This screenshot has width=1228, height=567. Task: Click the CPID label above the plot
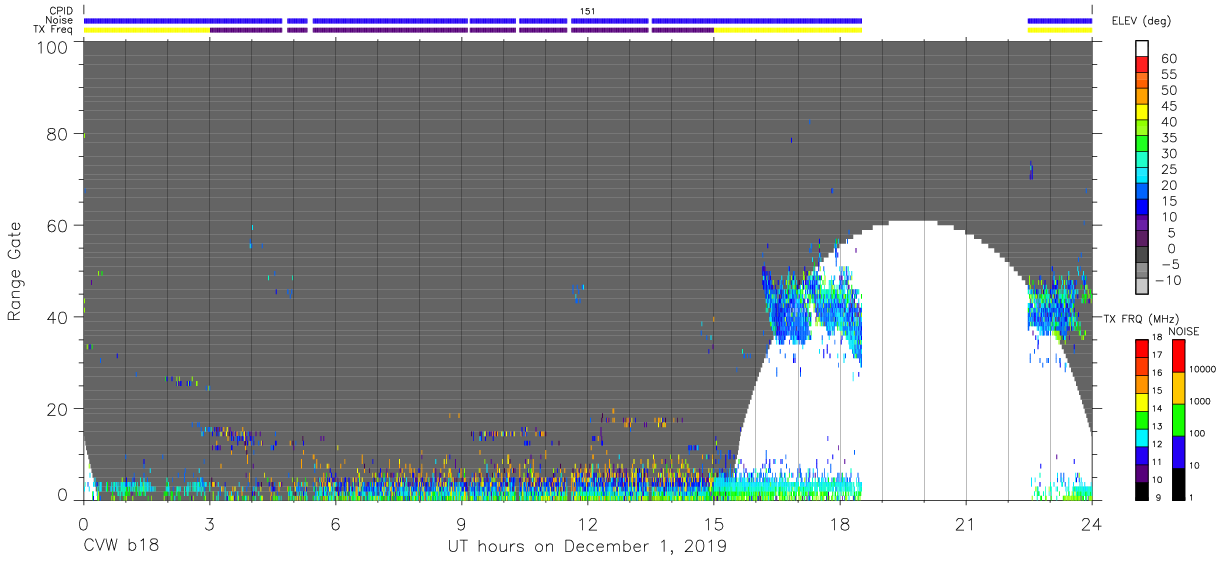pyautogui.click(x=60, y=11)
